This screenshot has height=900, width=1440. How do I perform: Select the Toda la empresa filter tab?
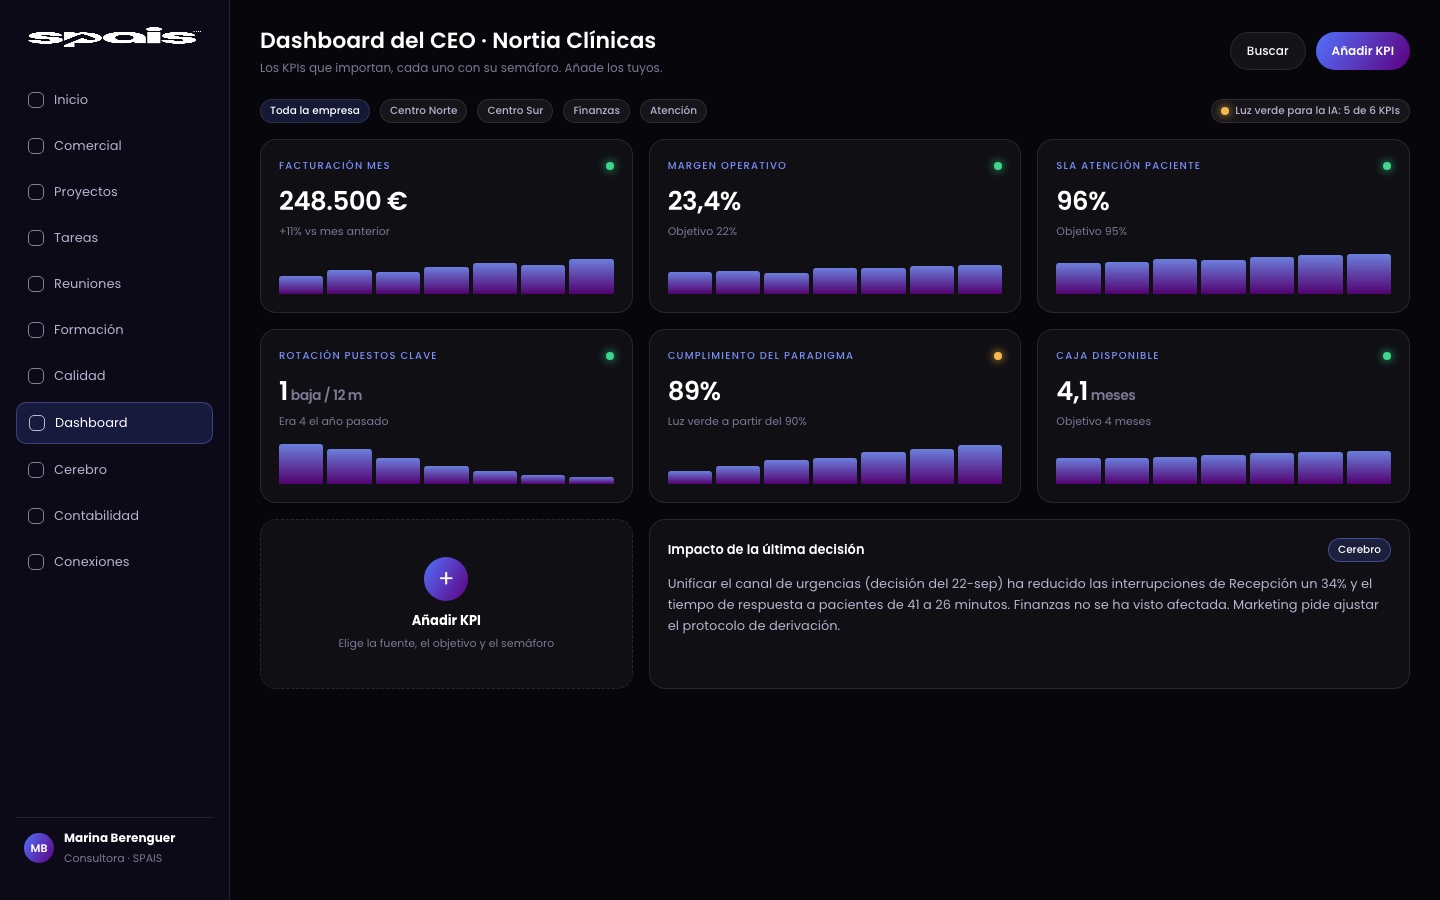[x=315, y=111]
